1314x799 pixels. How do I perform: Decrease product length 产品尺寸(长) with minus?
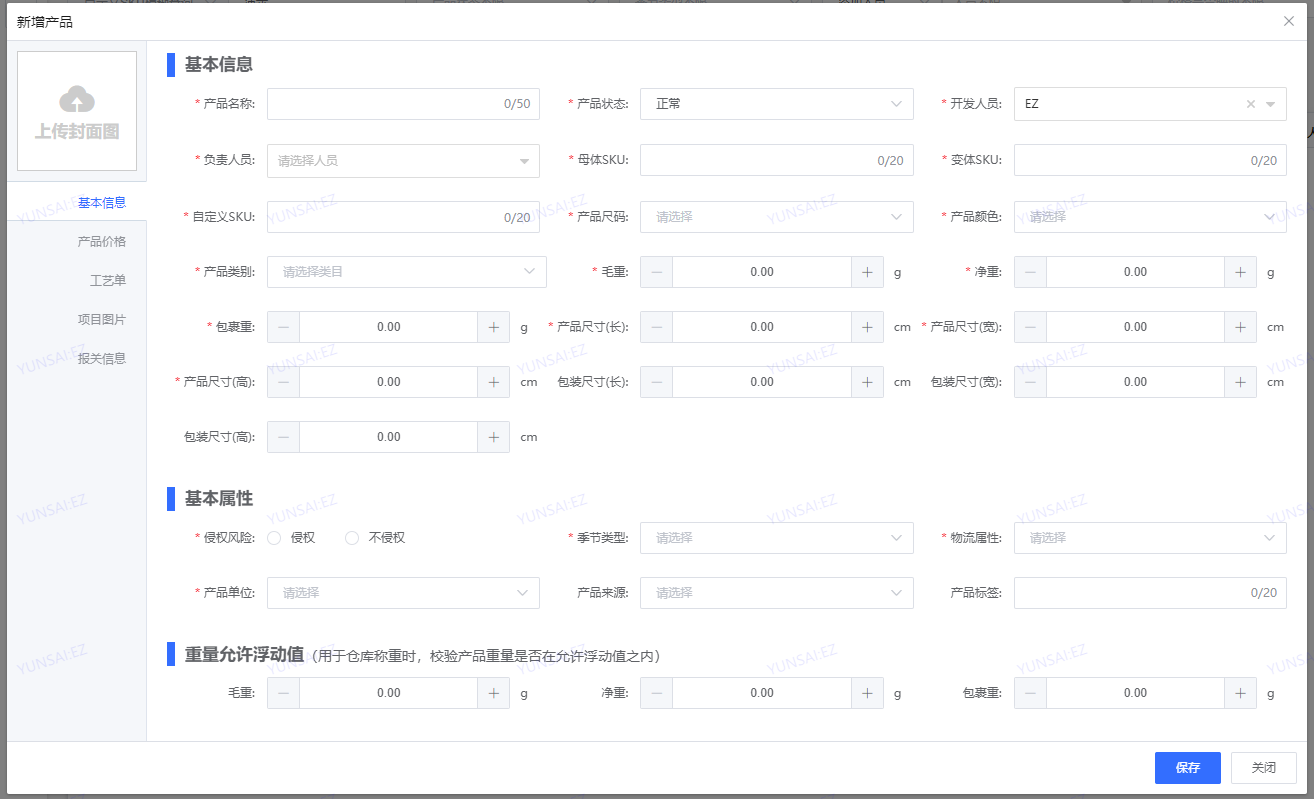(656, 327)
